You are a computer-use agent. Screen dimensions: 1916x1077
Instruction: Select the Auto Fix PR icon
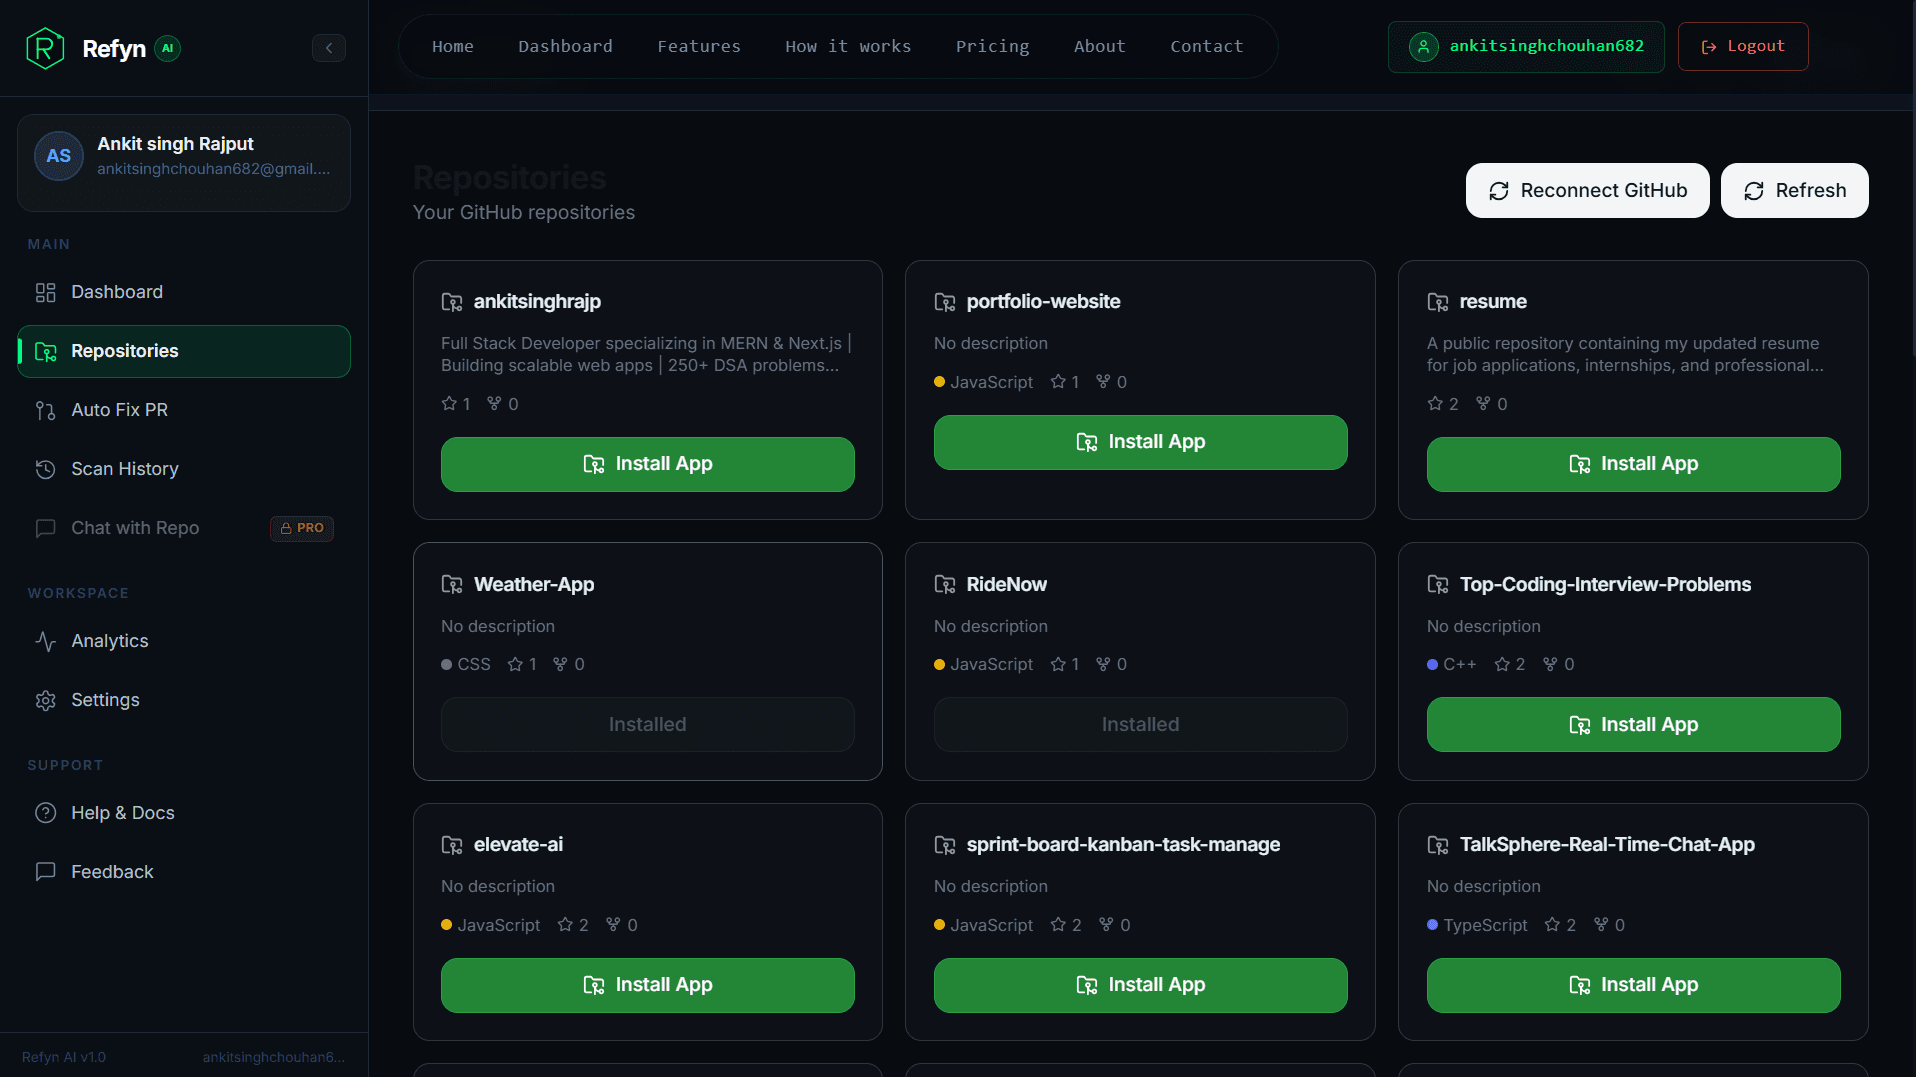click(46, 410)
